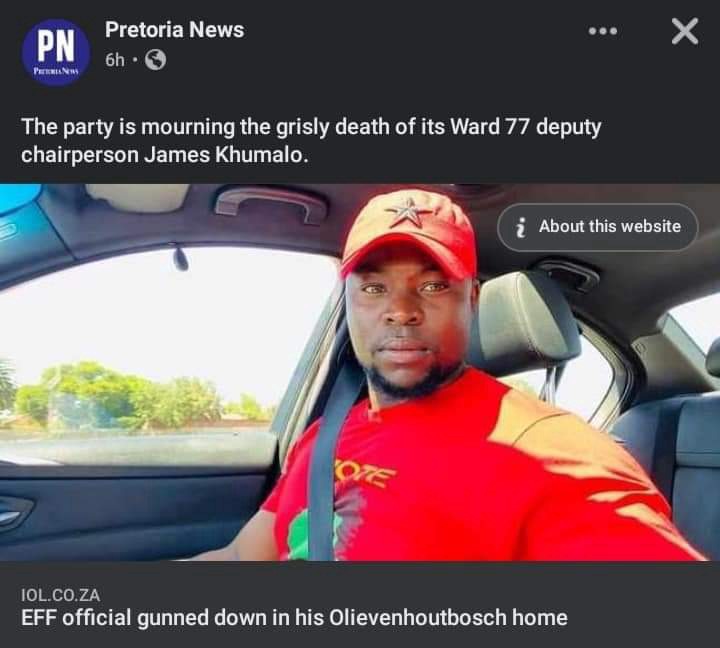Open the Pretoria News profile picture
Viewport: 720px width, 648px height.
(x=56, y=52)
